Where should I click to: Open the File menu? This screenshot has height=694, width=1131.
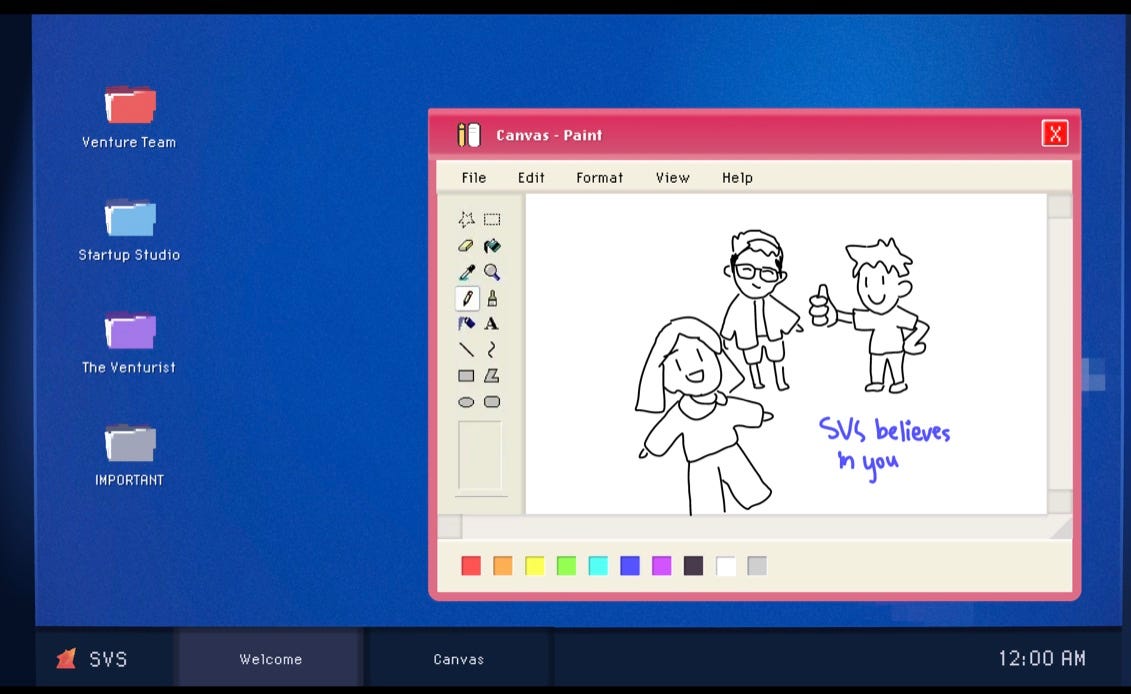coord(474,177)
